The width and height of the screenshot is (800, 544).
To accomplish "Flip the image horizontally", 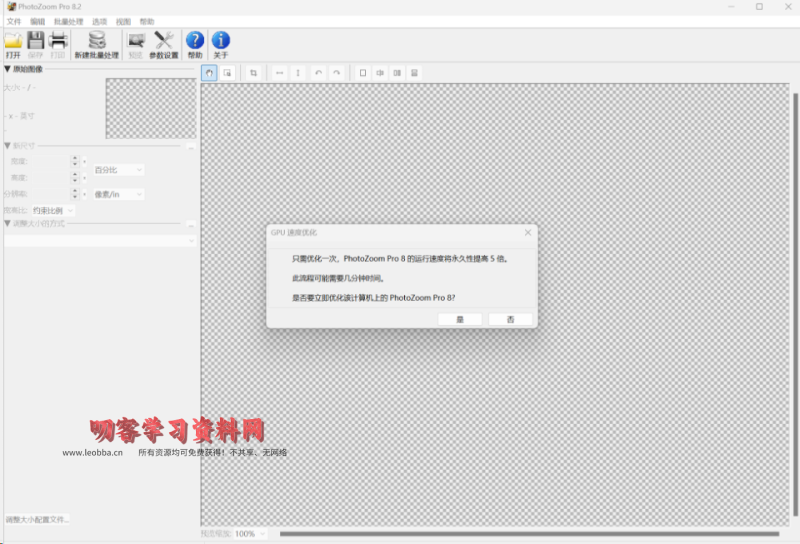I will point(280,73).
